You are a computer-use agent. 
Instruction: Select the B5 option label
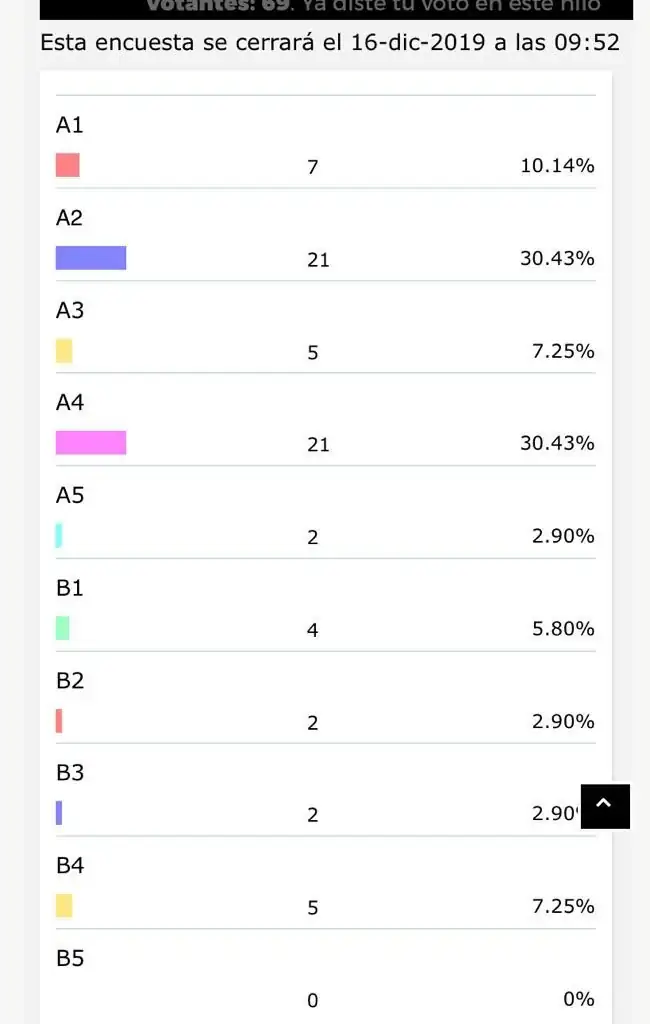tap(70, 958)
